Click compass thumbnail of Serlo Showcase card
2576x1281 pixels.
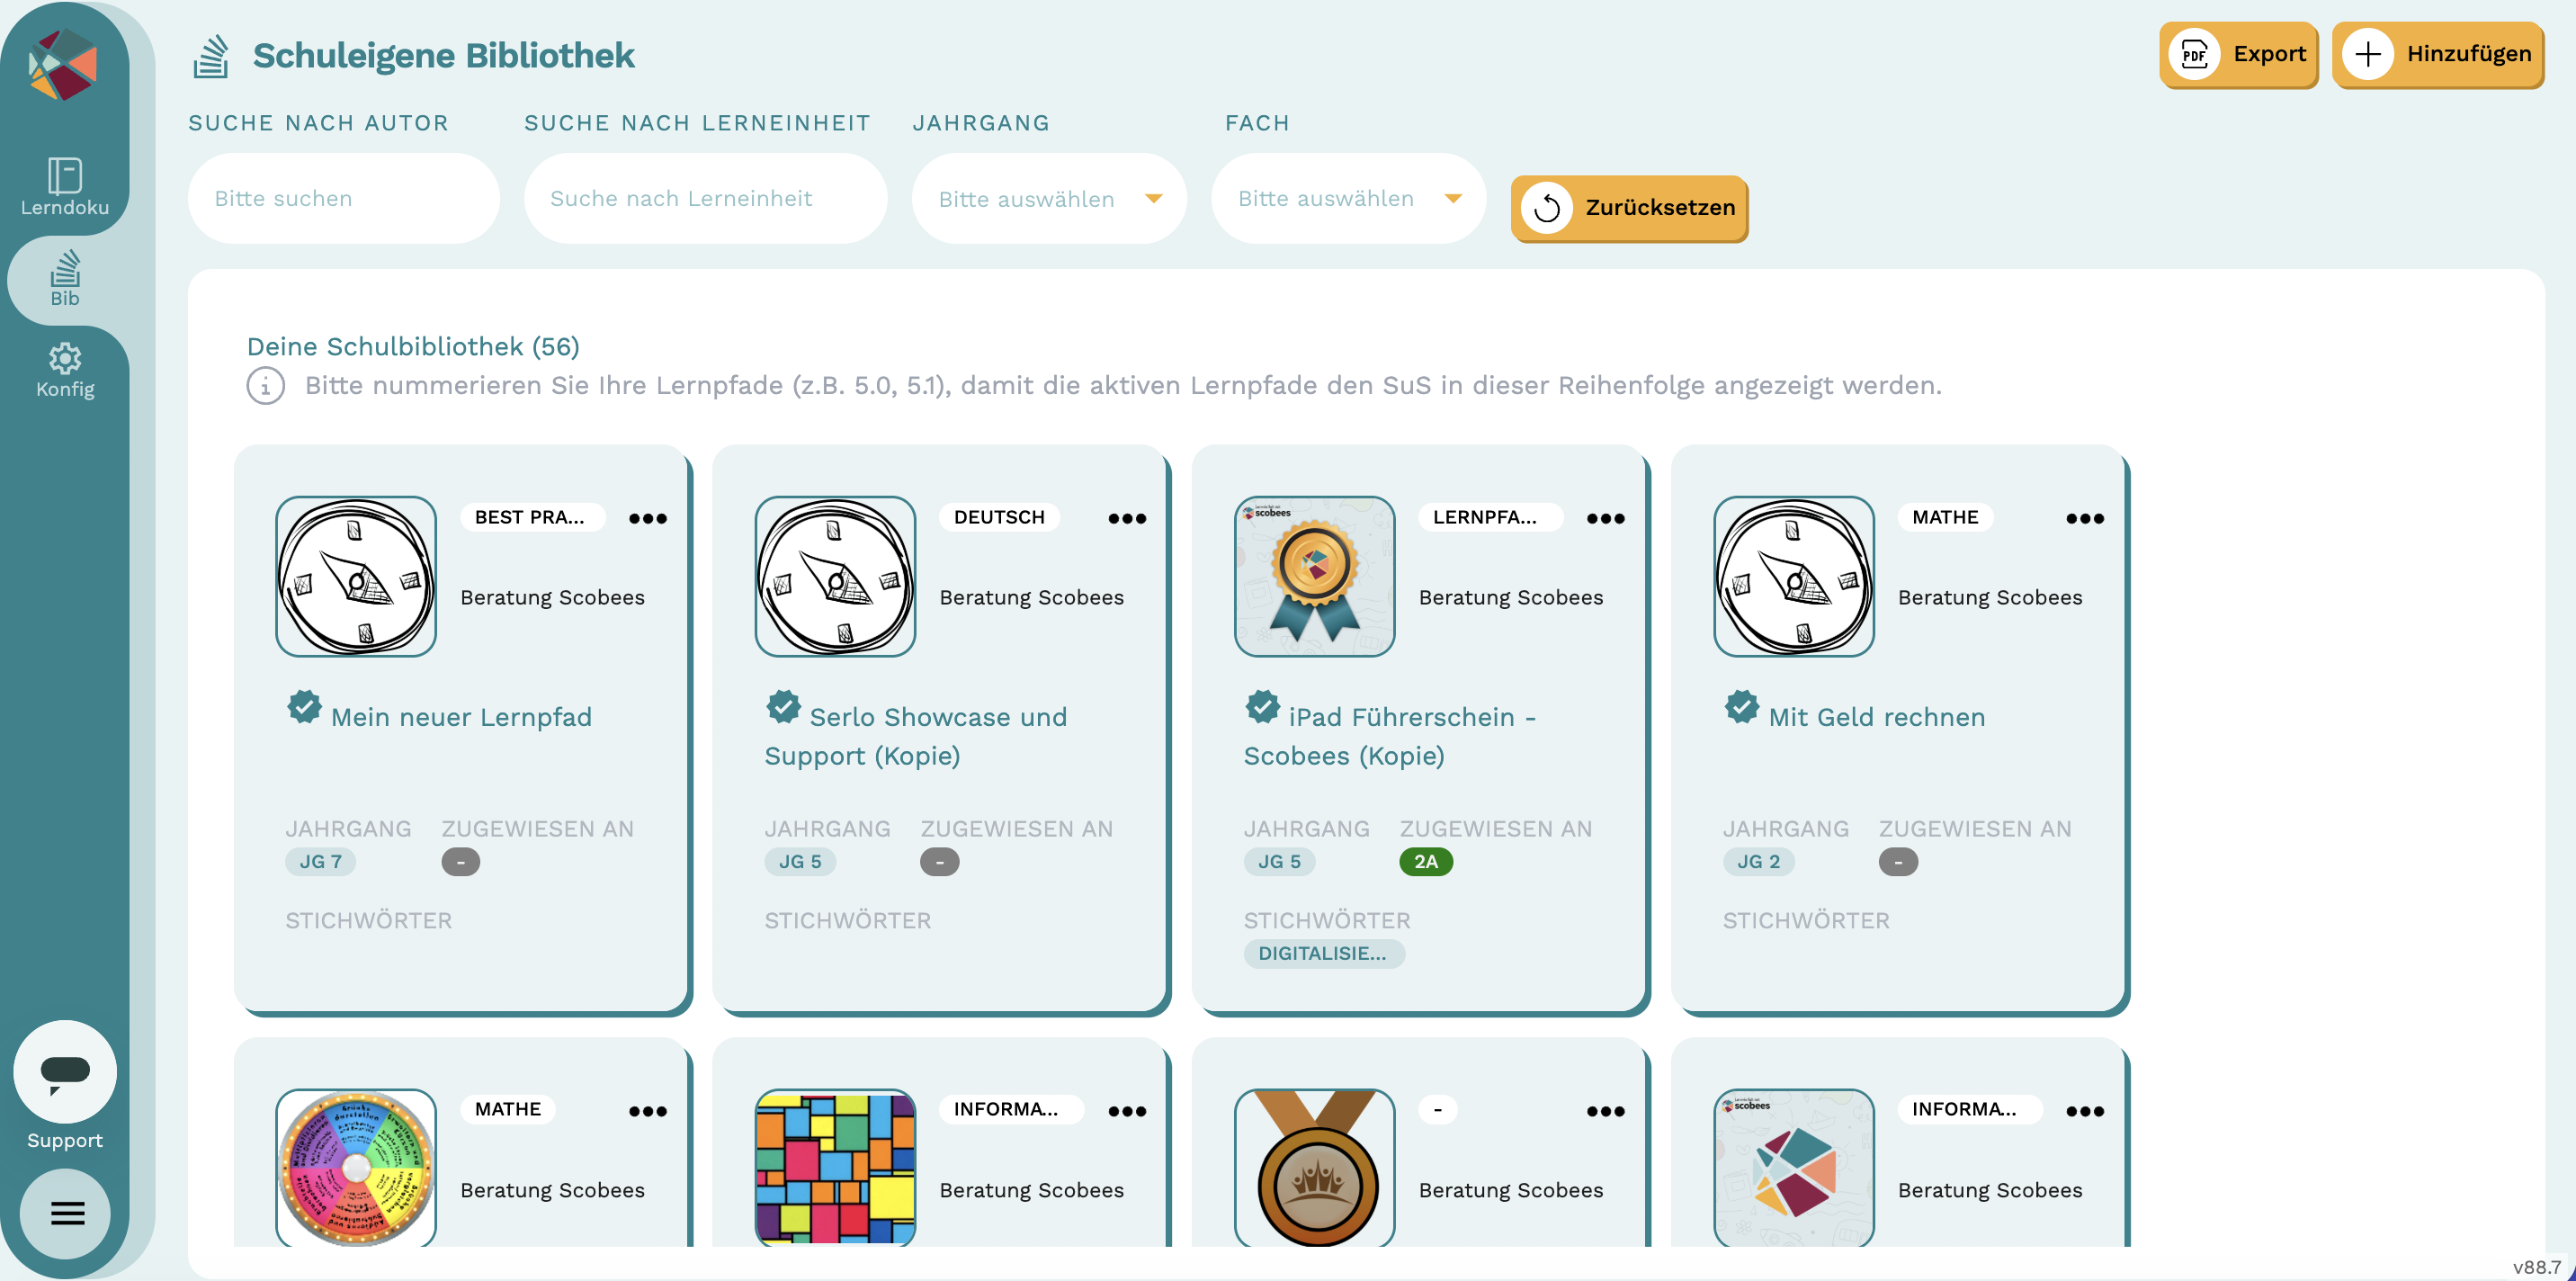pyautogui.click(x=835, y=576)
